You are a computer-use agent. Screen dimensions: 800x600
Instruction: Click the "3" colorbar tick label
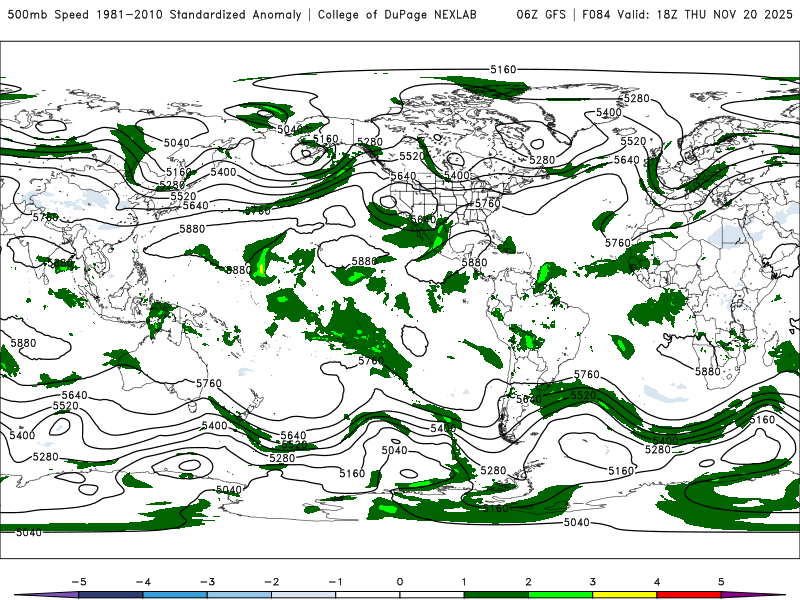pyautogui.click(x=593, y=582)
